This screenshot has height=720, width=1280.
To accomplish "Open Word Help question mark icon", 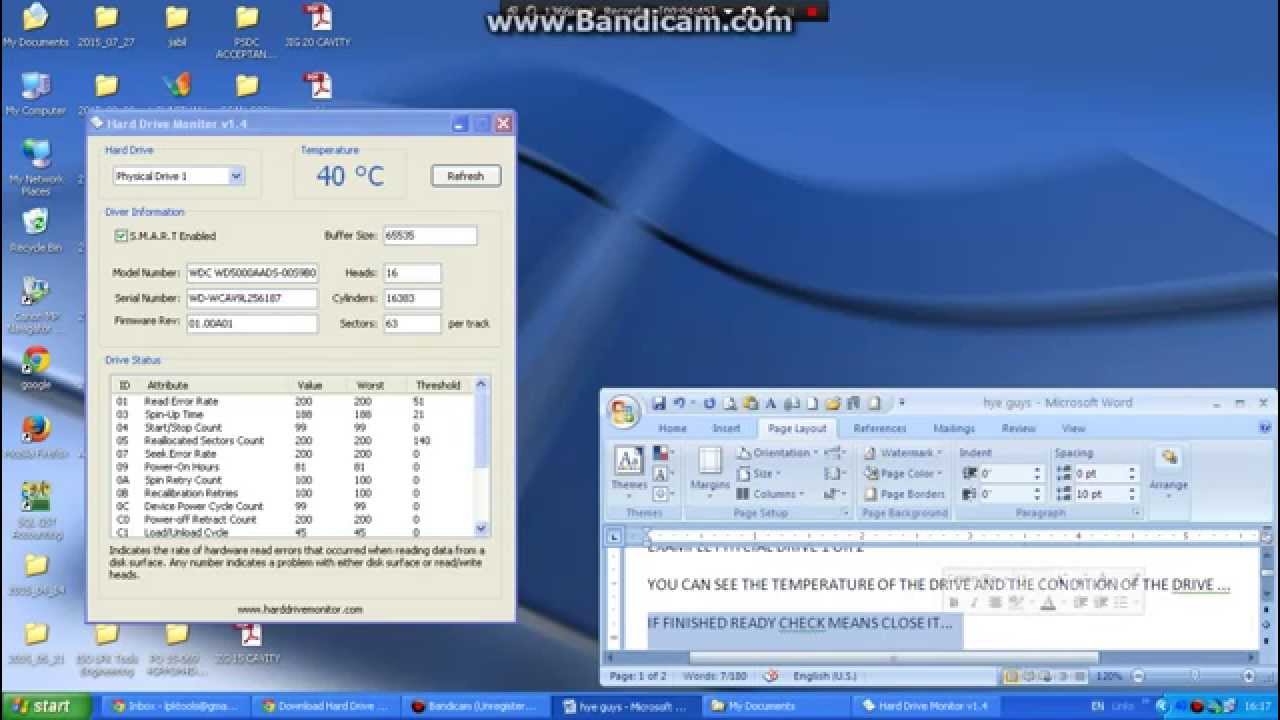I will click(1265, 428).
